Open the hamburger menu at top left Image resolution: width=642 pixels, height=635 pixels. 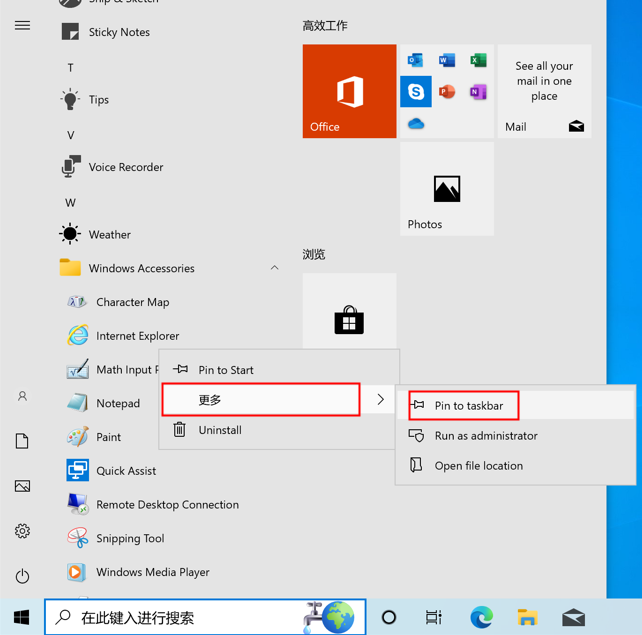22,25
